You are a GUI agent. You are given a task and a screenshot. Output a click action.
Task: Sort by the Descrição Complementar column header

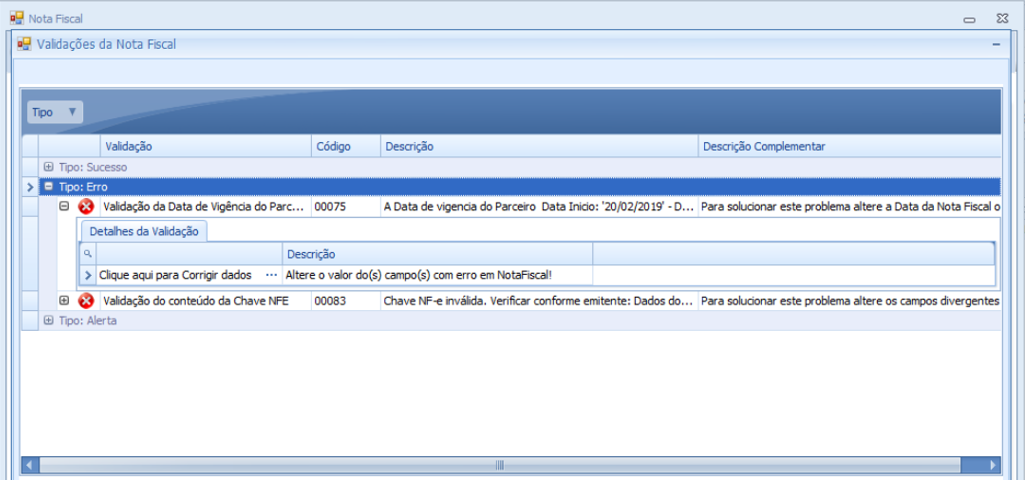[850, 146]
